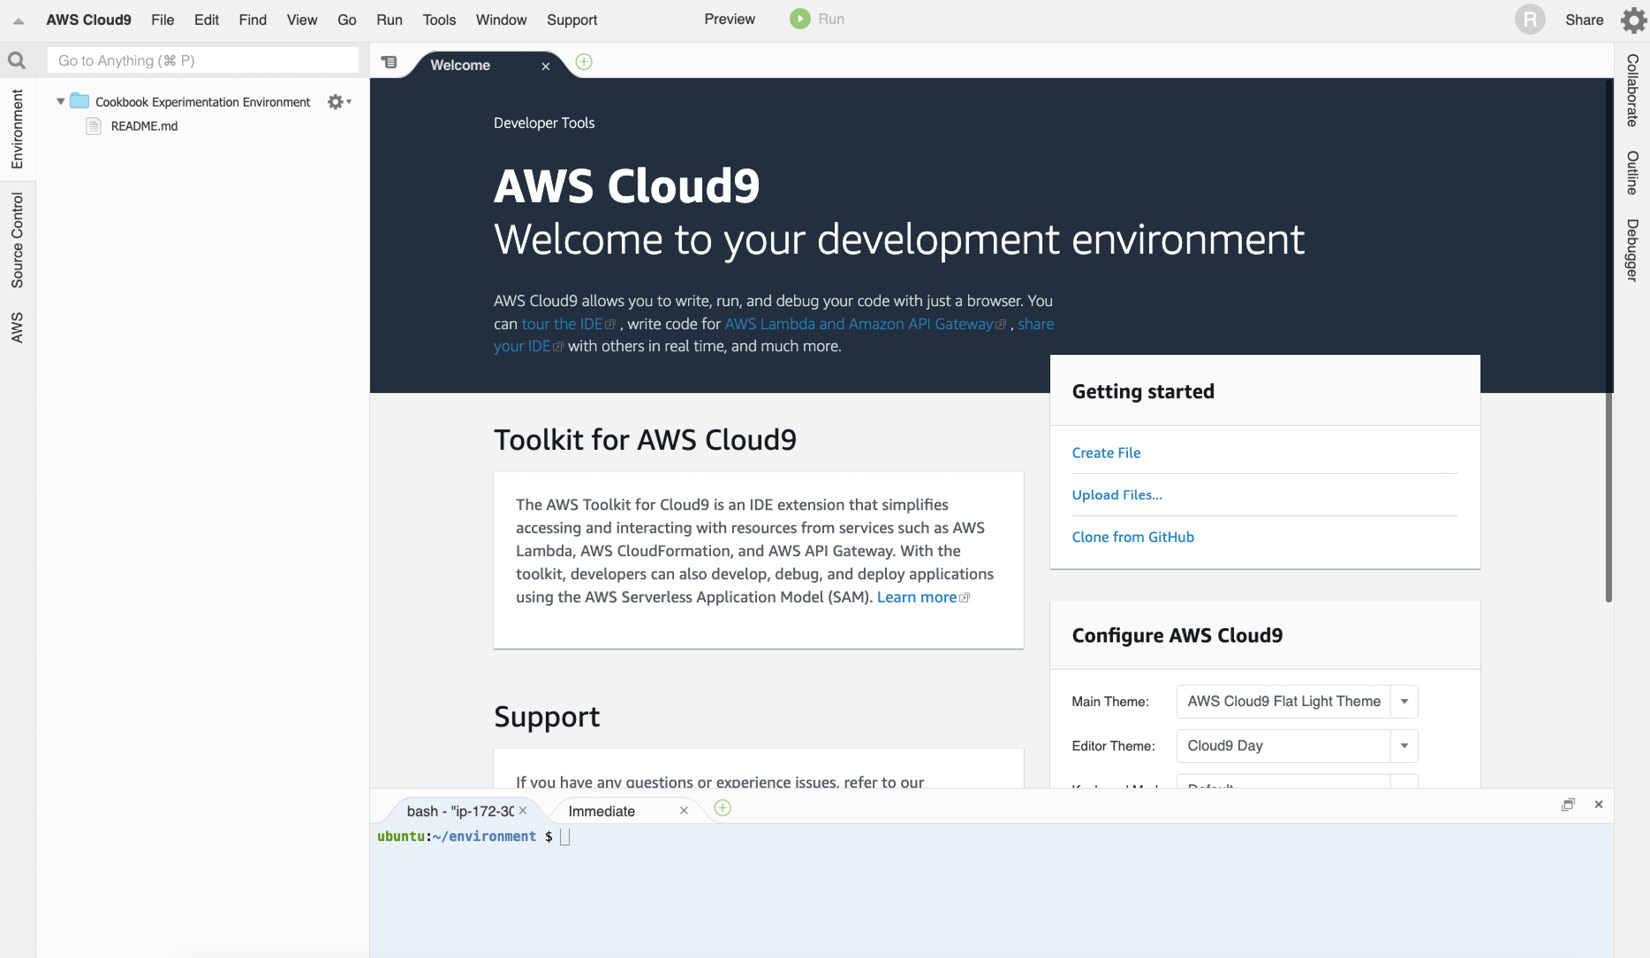The height and width of the screenshot is (958, 1650).
Task: Select the AWS Cloud9 Flat Light Theme combo box
Action: point(1297,702)
